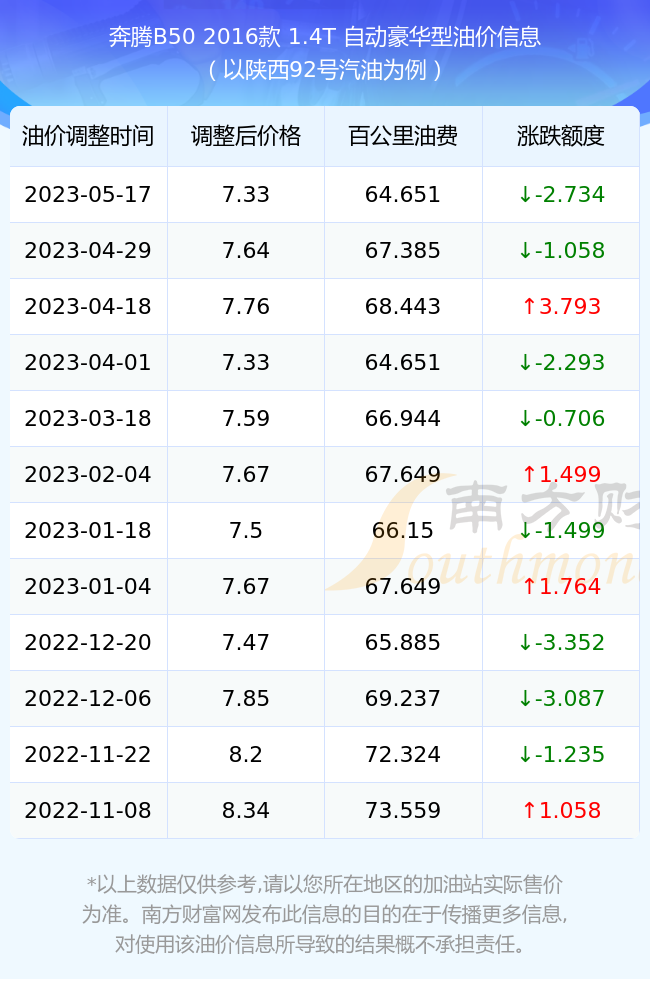This screenshot has height=1000, width=650.
Task: Click the green change value ↓-1.058
Action: [561, 251]
